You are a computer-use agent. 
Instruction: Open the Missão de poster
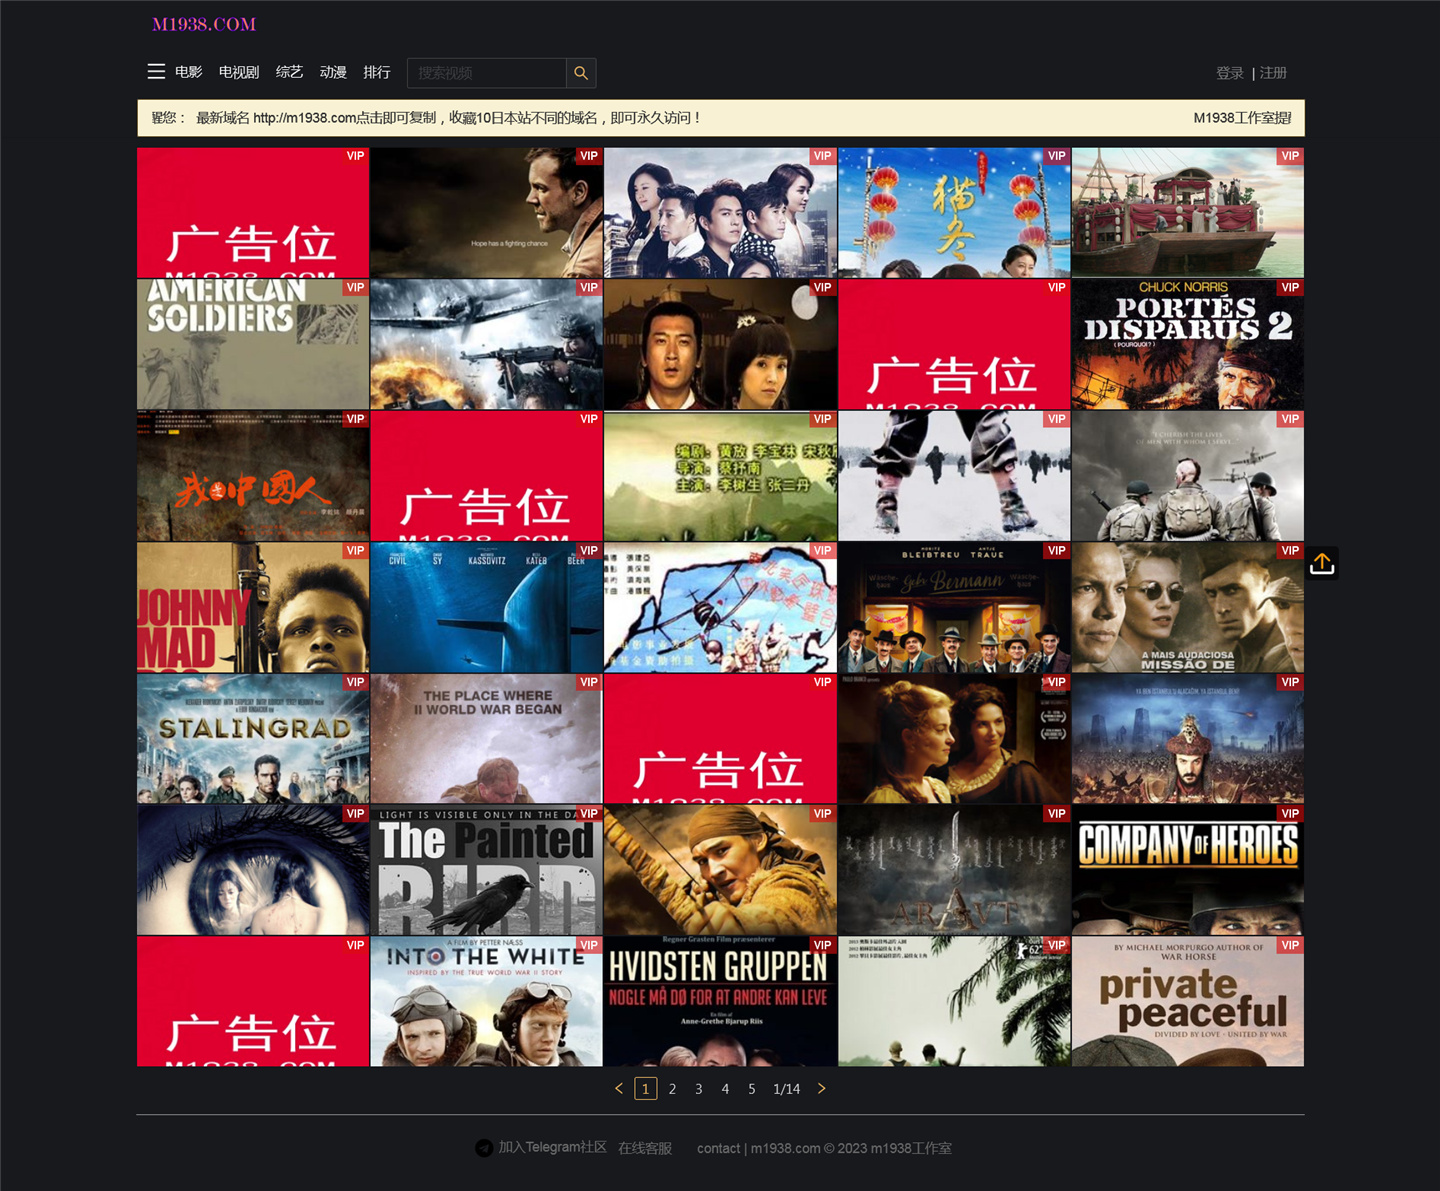[x=1188, y=607]
